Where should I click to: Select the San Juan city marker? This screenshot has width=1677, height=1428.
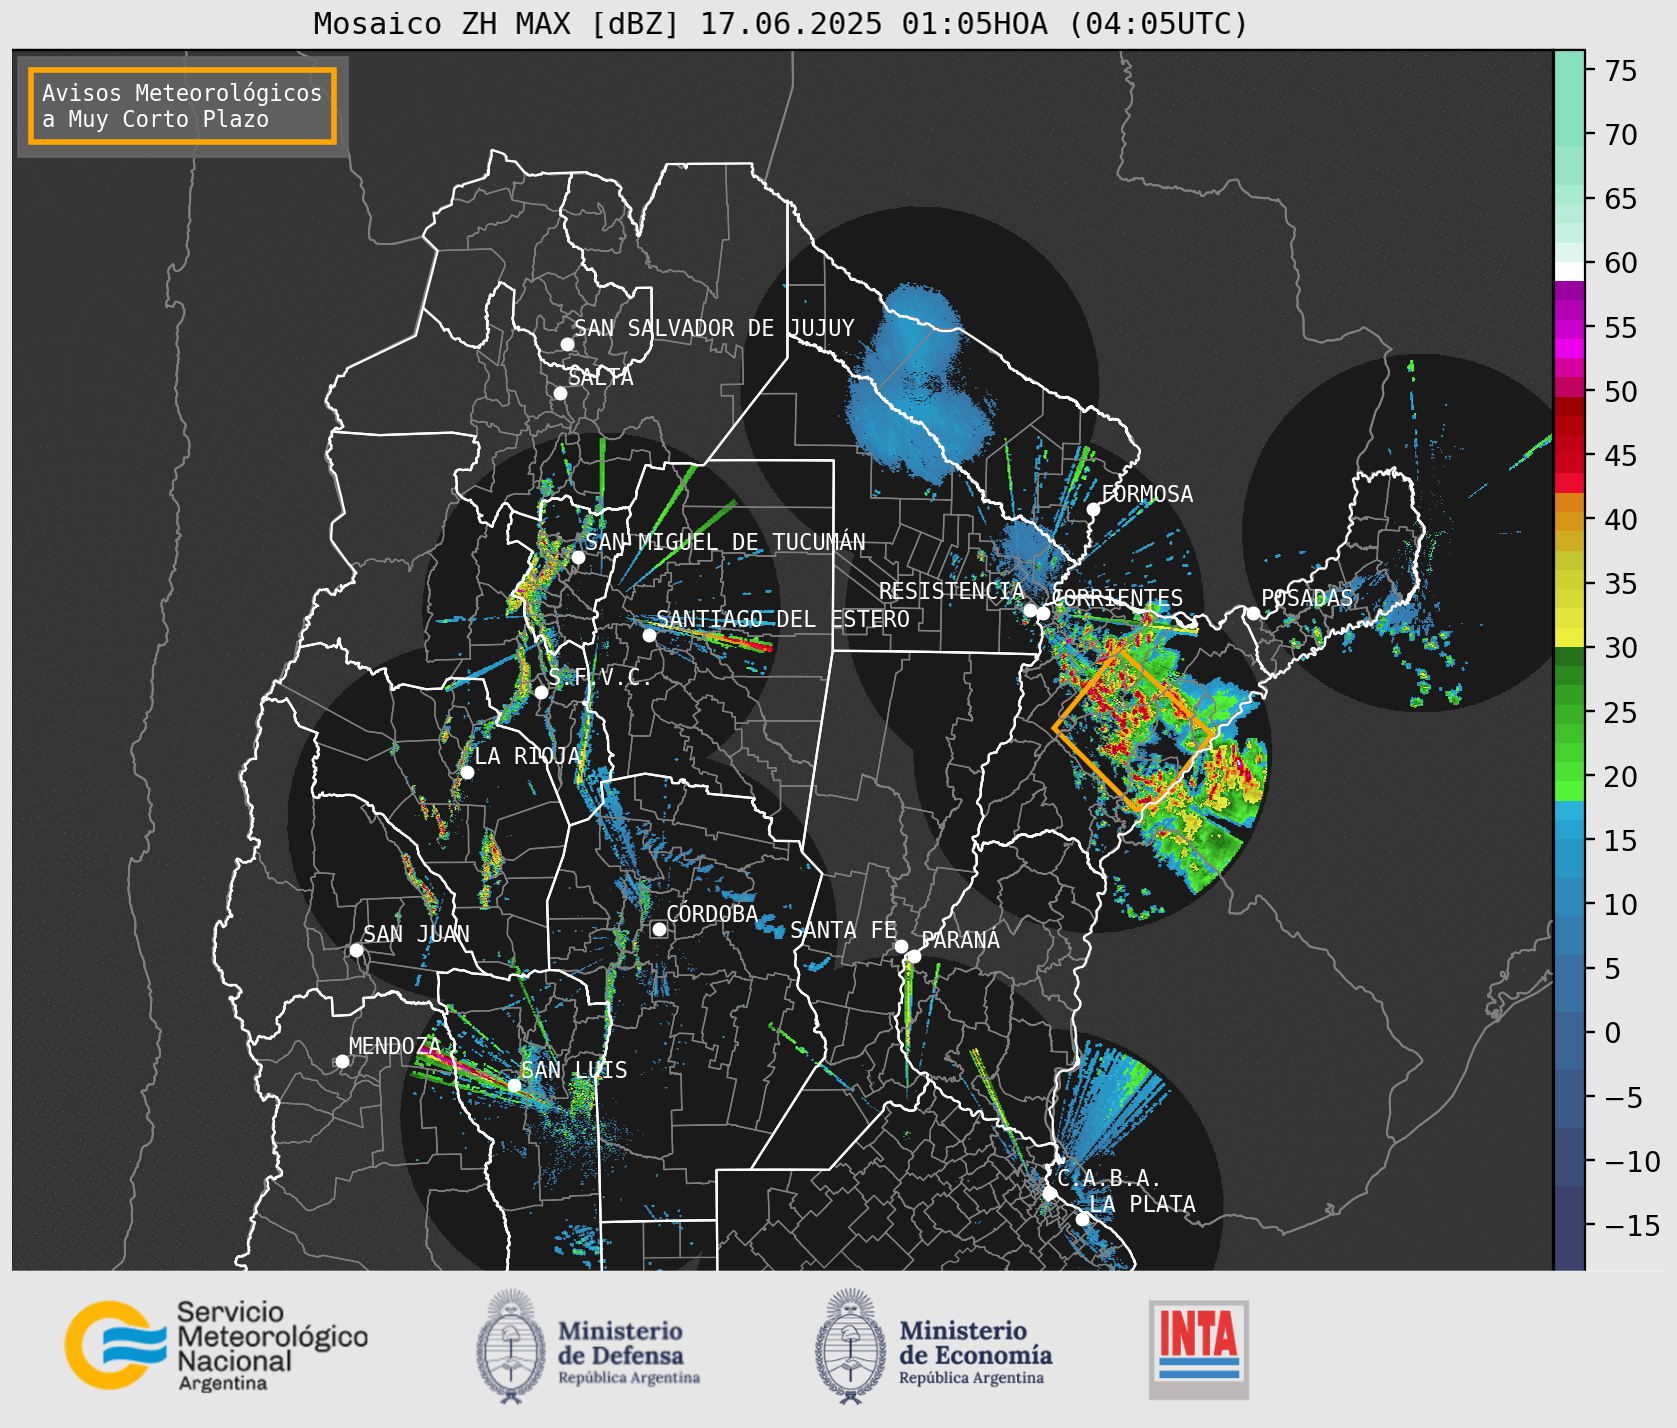[x=356, y=950]
